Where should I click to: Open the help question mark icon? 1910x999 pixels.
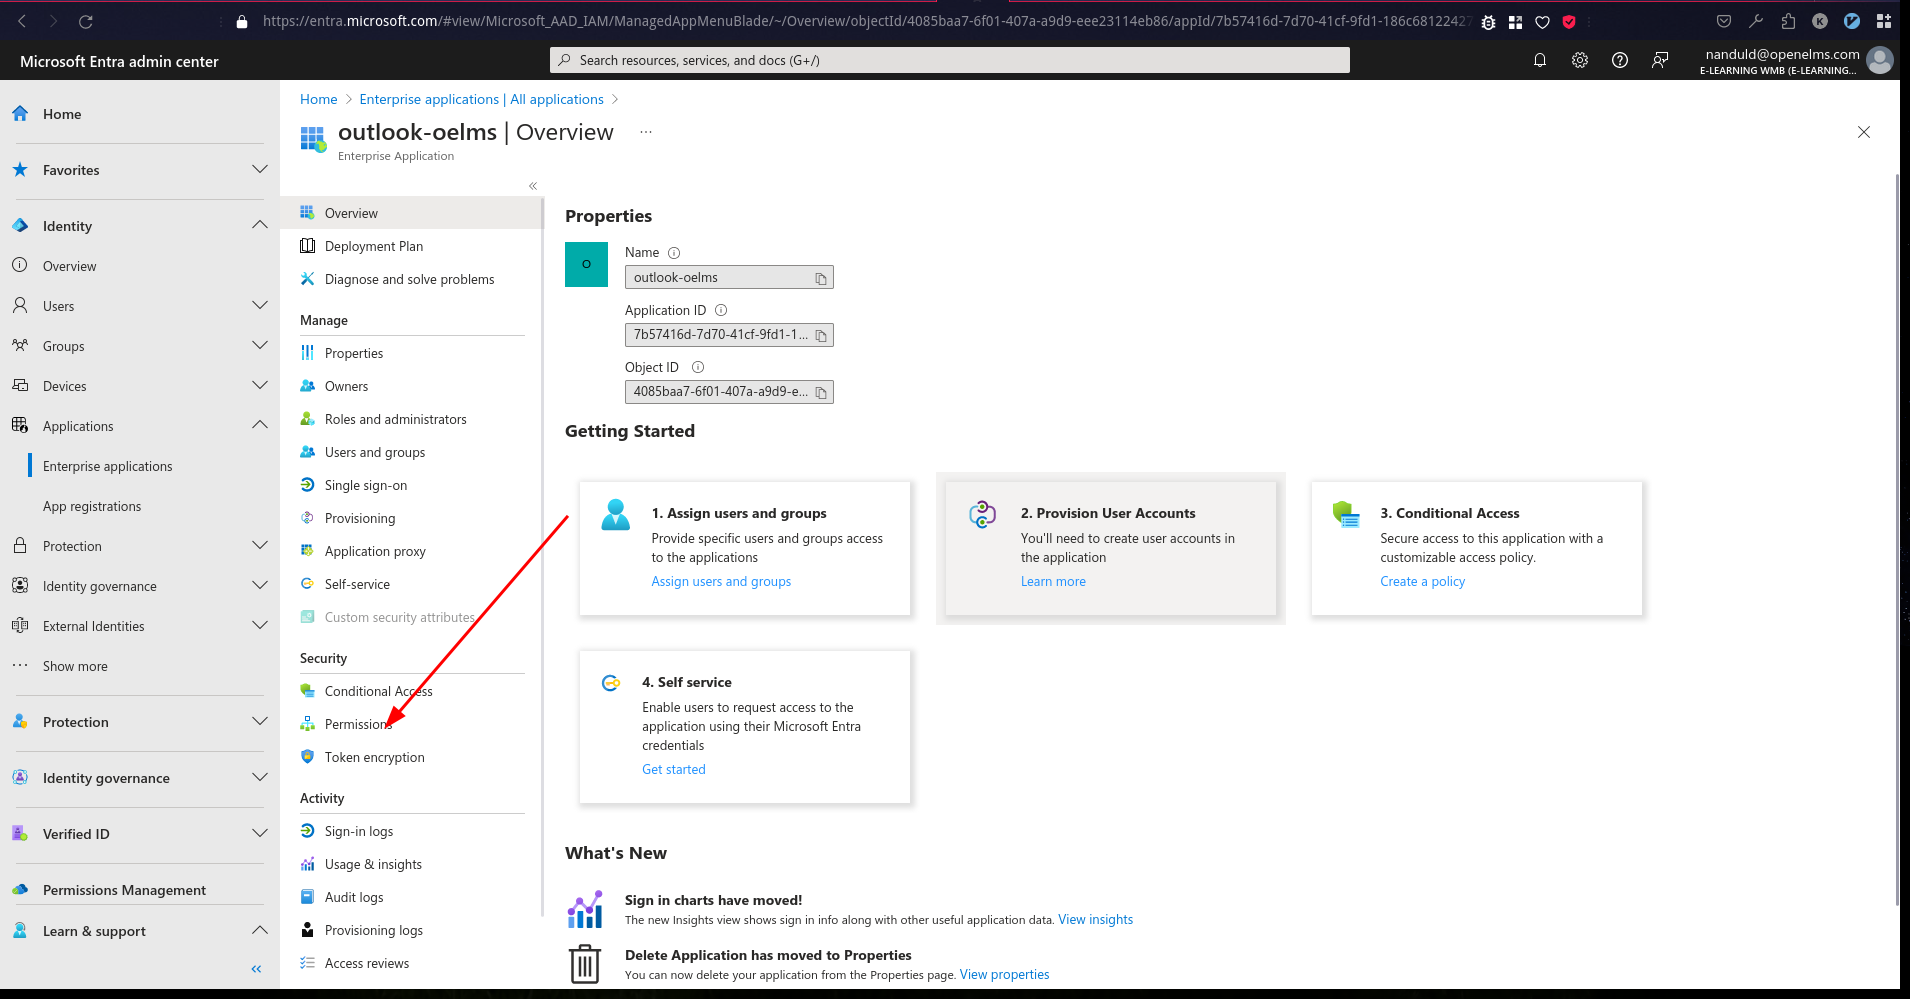(x=1620, y=60)
